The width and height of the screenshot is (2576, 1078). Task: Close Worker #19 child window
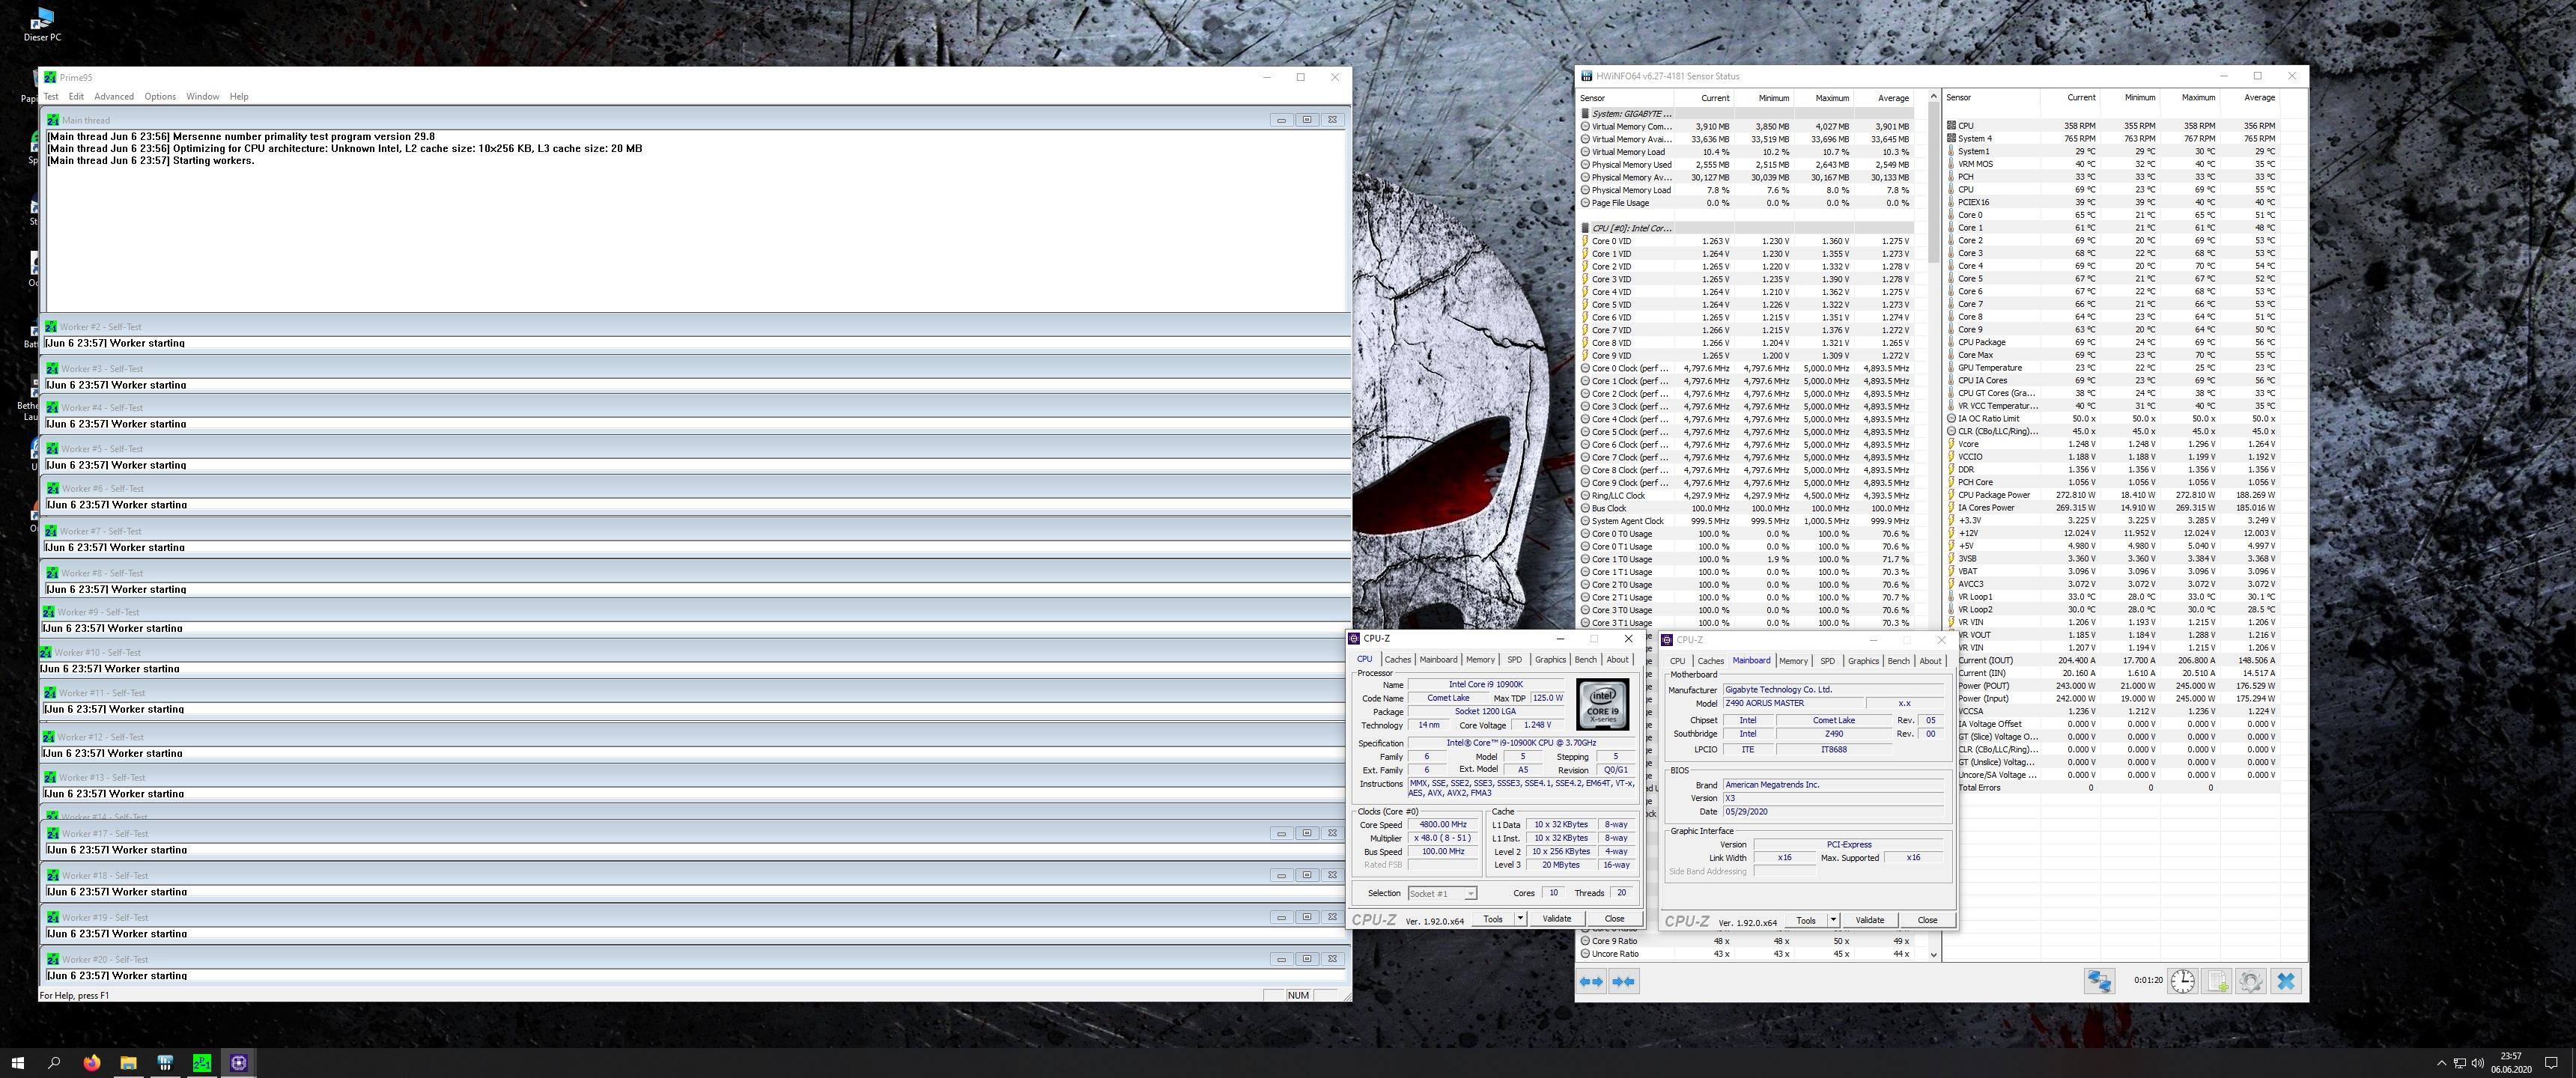[1332, 917]
